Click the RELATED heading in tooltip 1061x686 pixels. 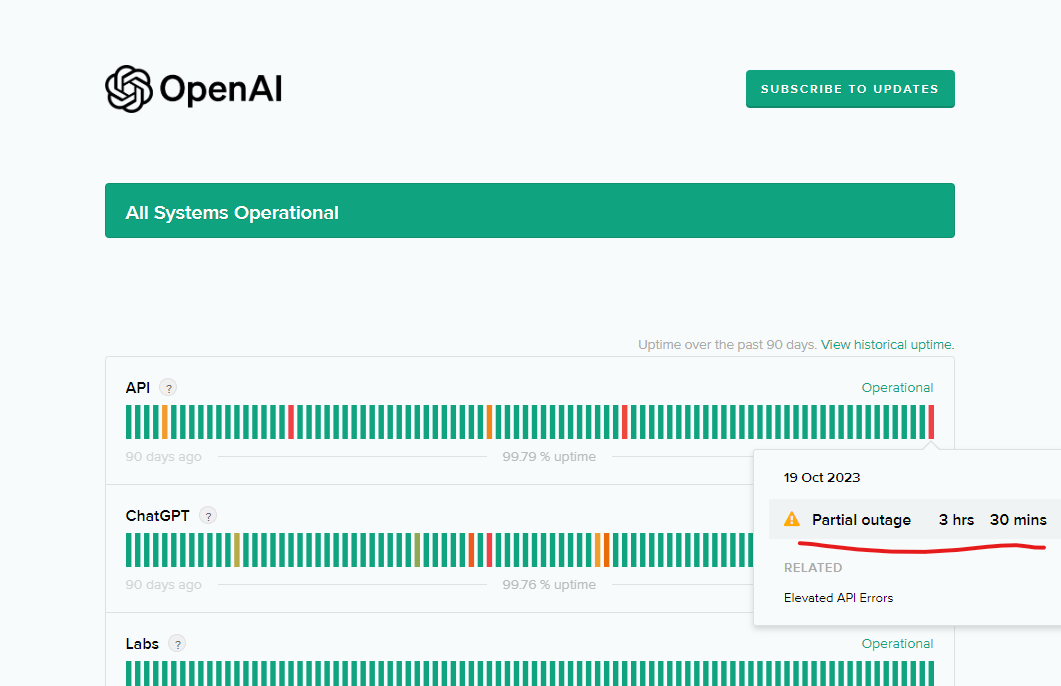(x=813, y=568)
